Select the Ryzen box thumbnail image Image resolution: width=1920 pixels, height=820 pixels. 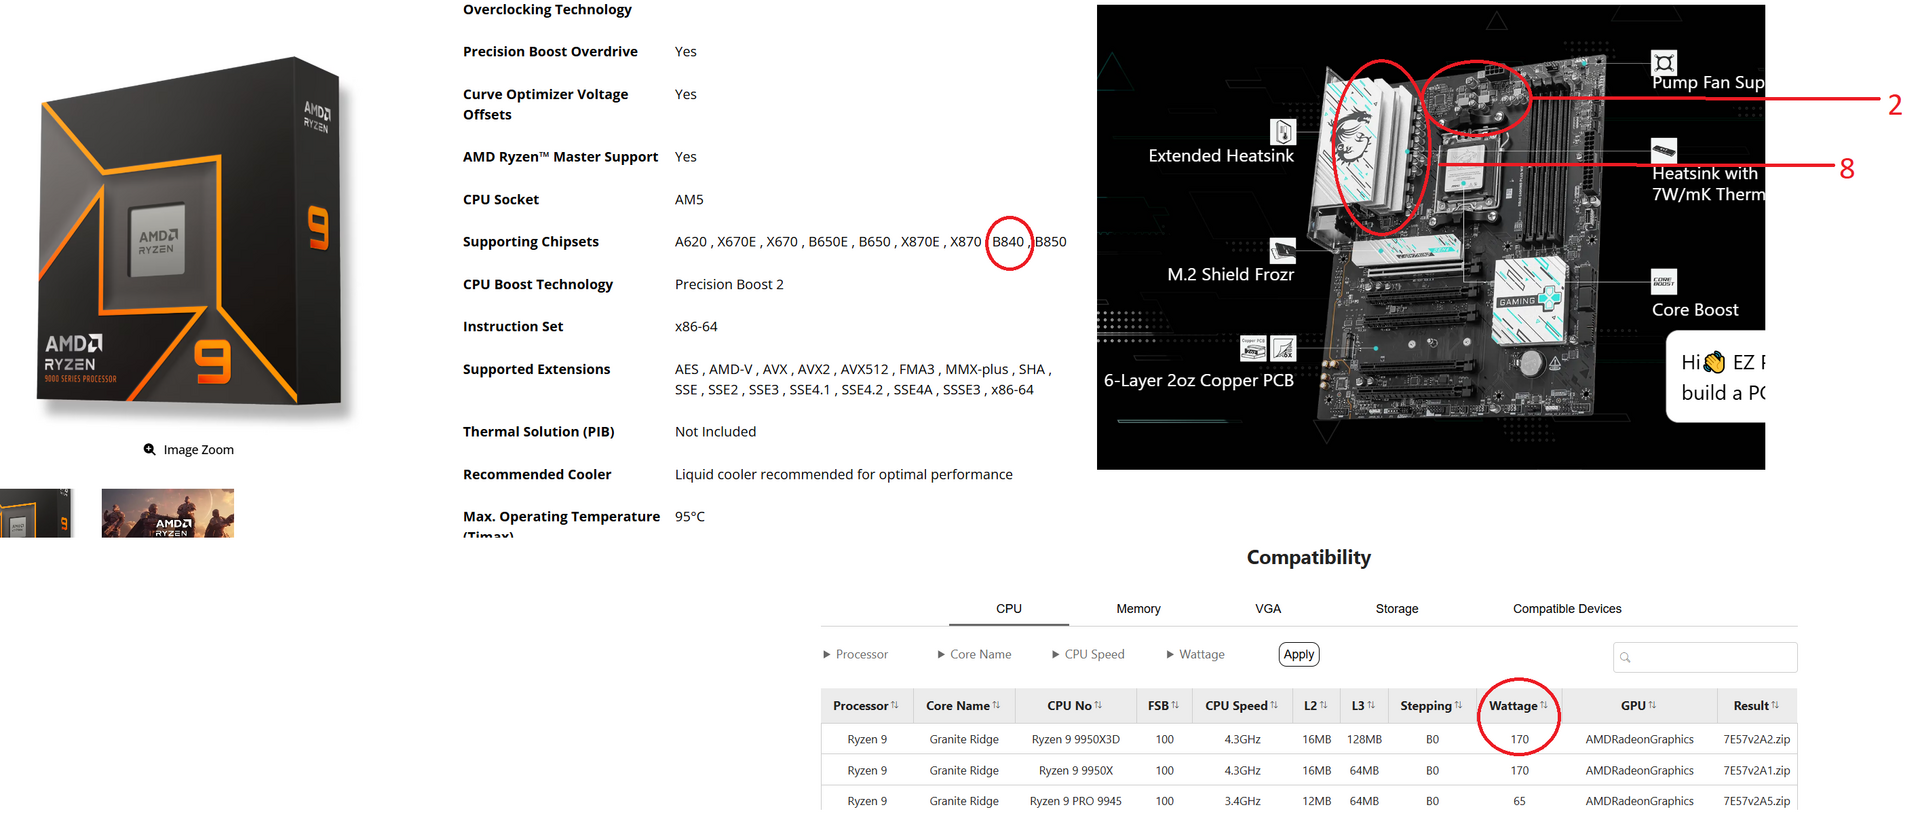point(37,513)
